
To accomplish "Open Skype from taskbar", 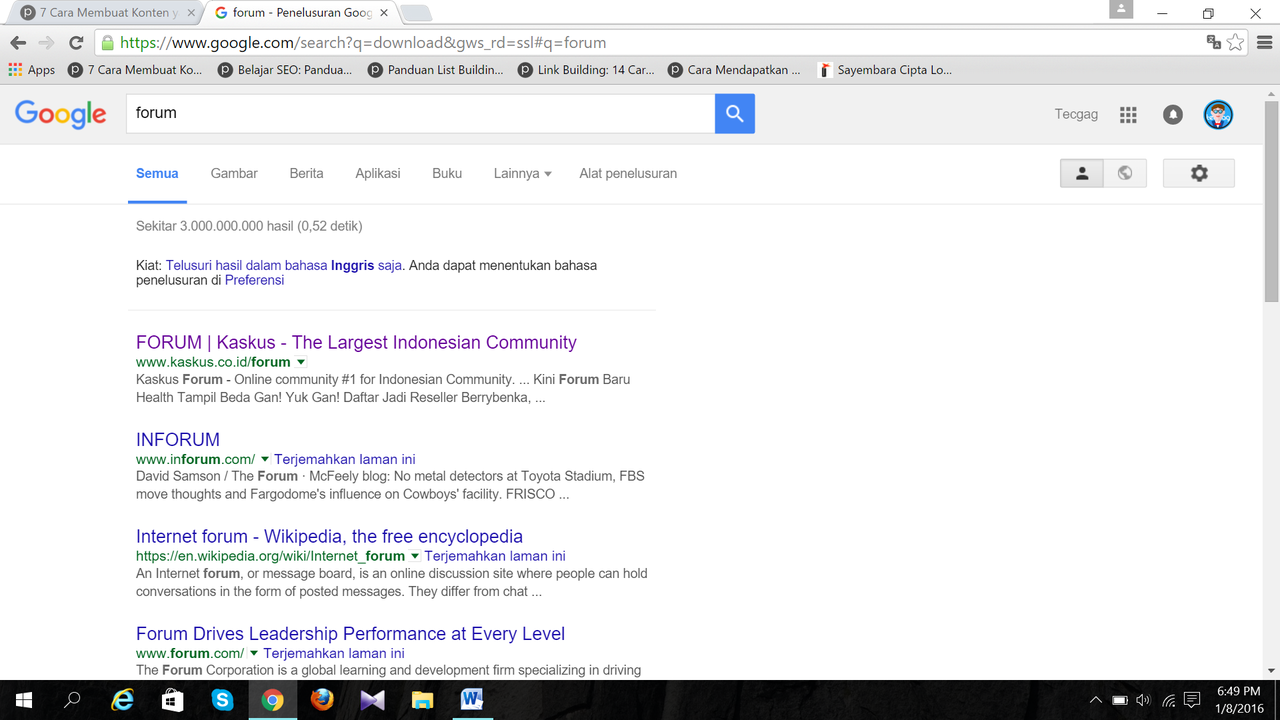I will tap(222, 700).
